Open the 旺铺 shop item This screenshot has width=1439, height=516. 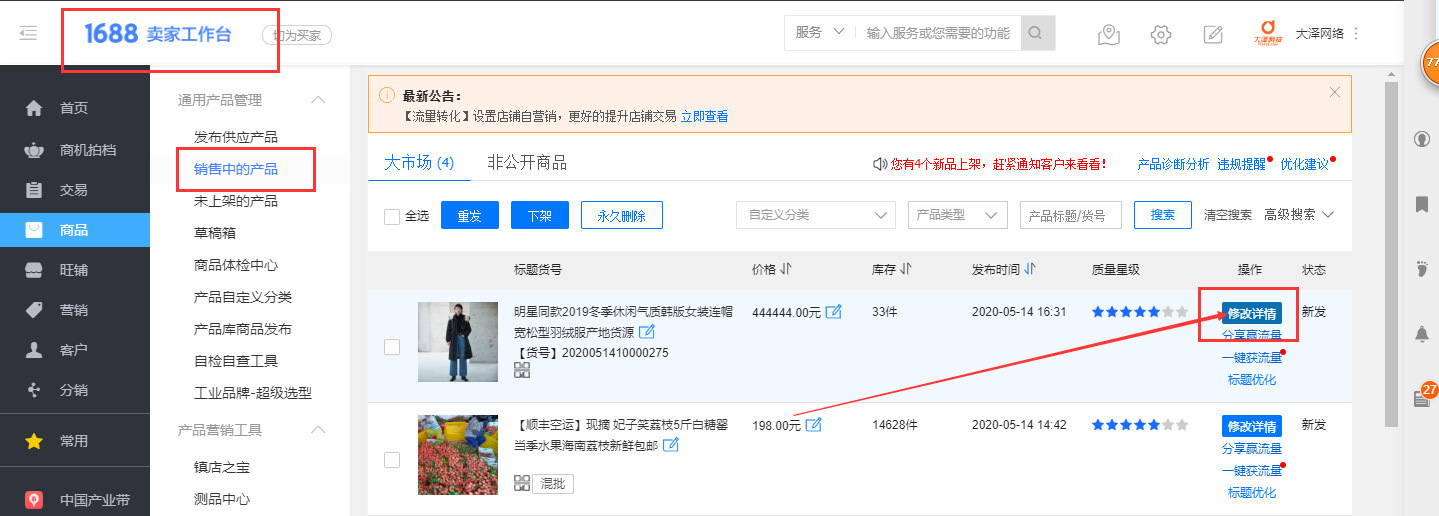[x=75, y=270]
